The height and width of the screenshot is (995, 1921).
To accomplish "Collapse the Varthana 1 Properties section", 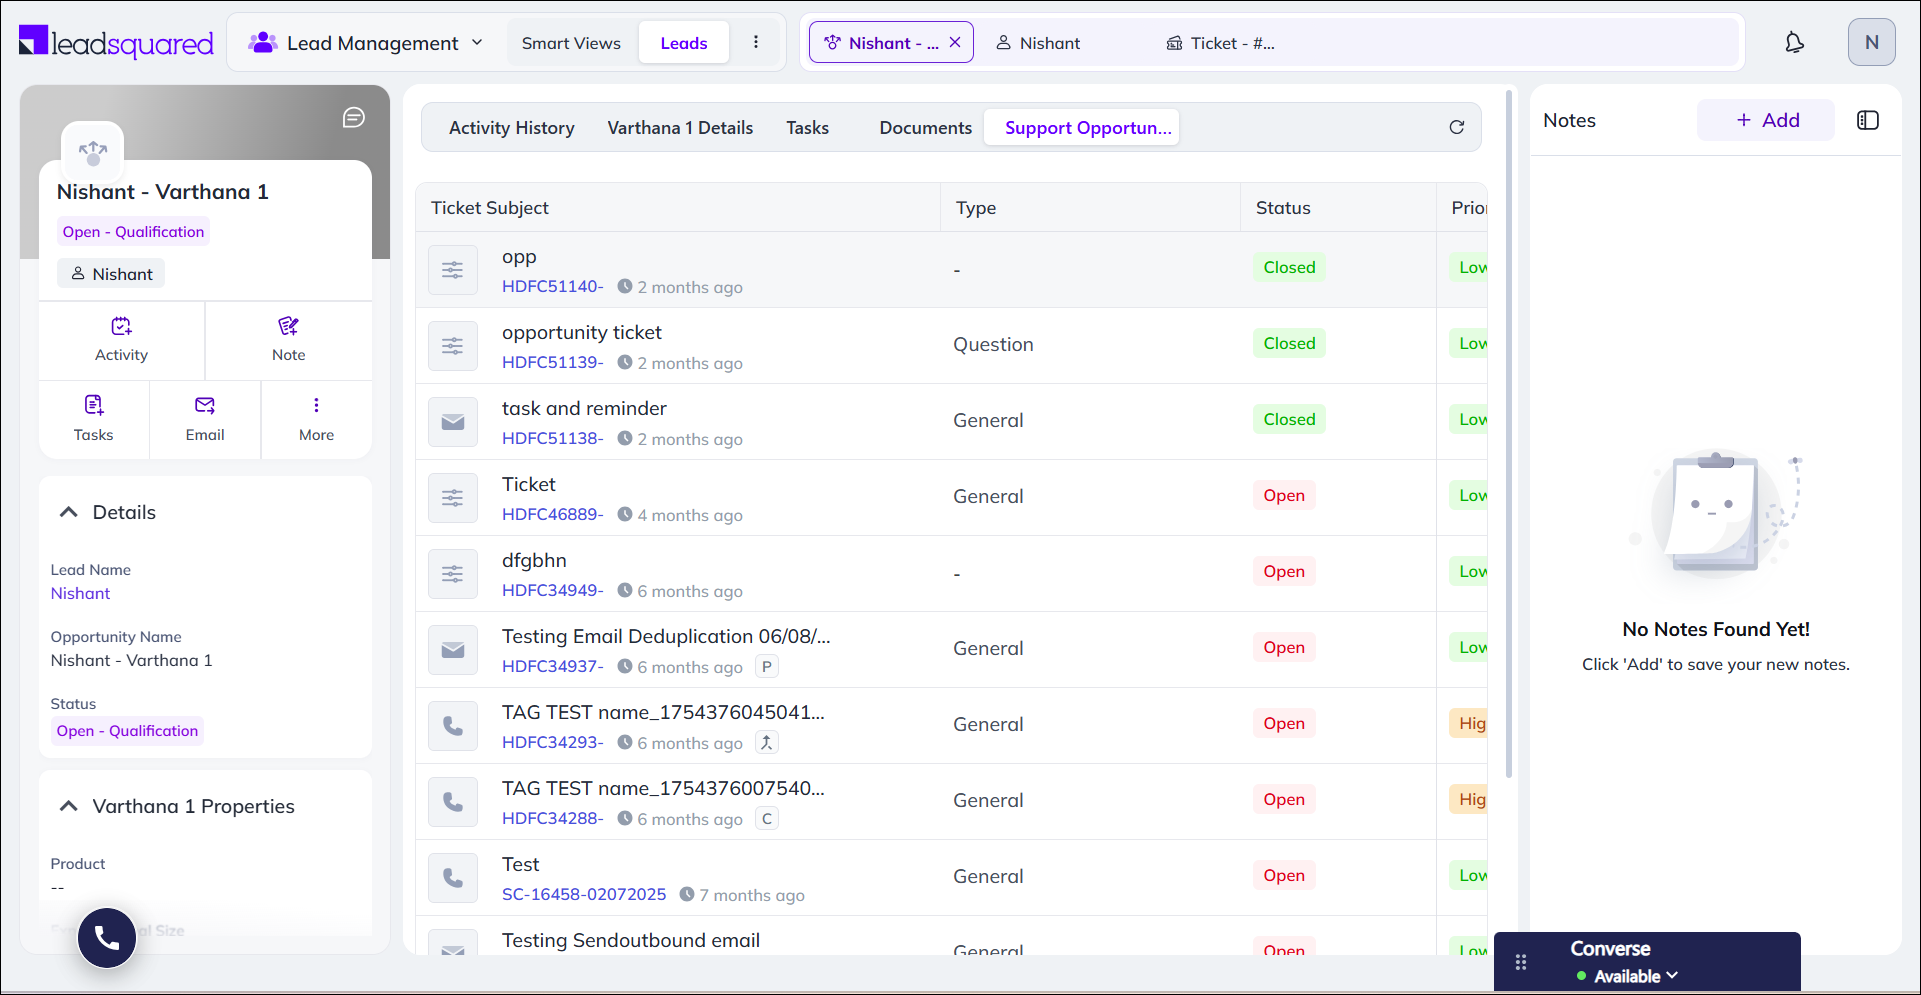I will click(x=68, y=805).
